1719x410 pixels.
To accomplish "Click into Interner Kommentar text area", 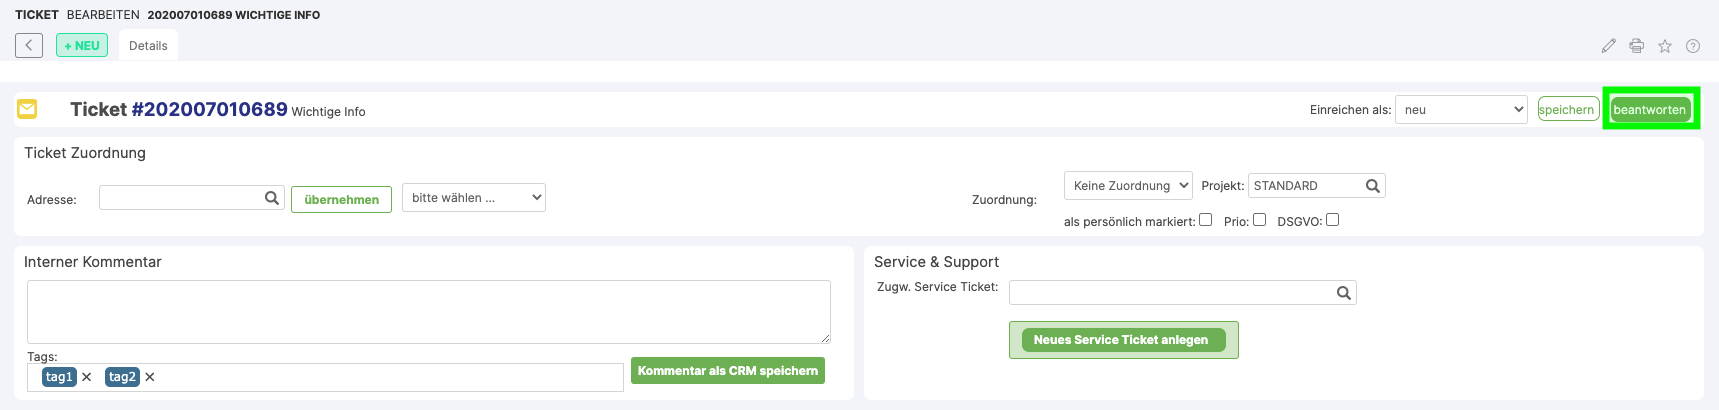I will coord(428,311).
